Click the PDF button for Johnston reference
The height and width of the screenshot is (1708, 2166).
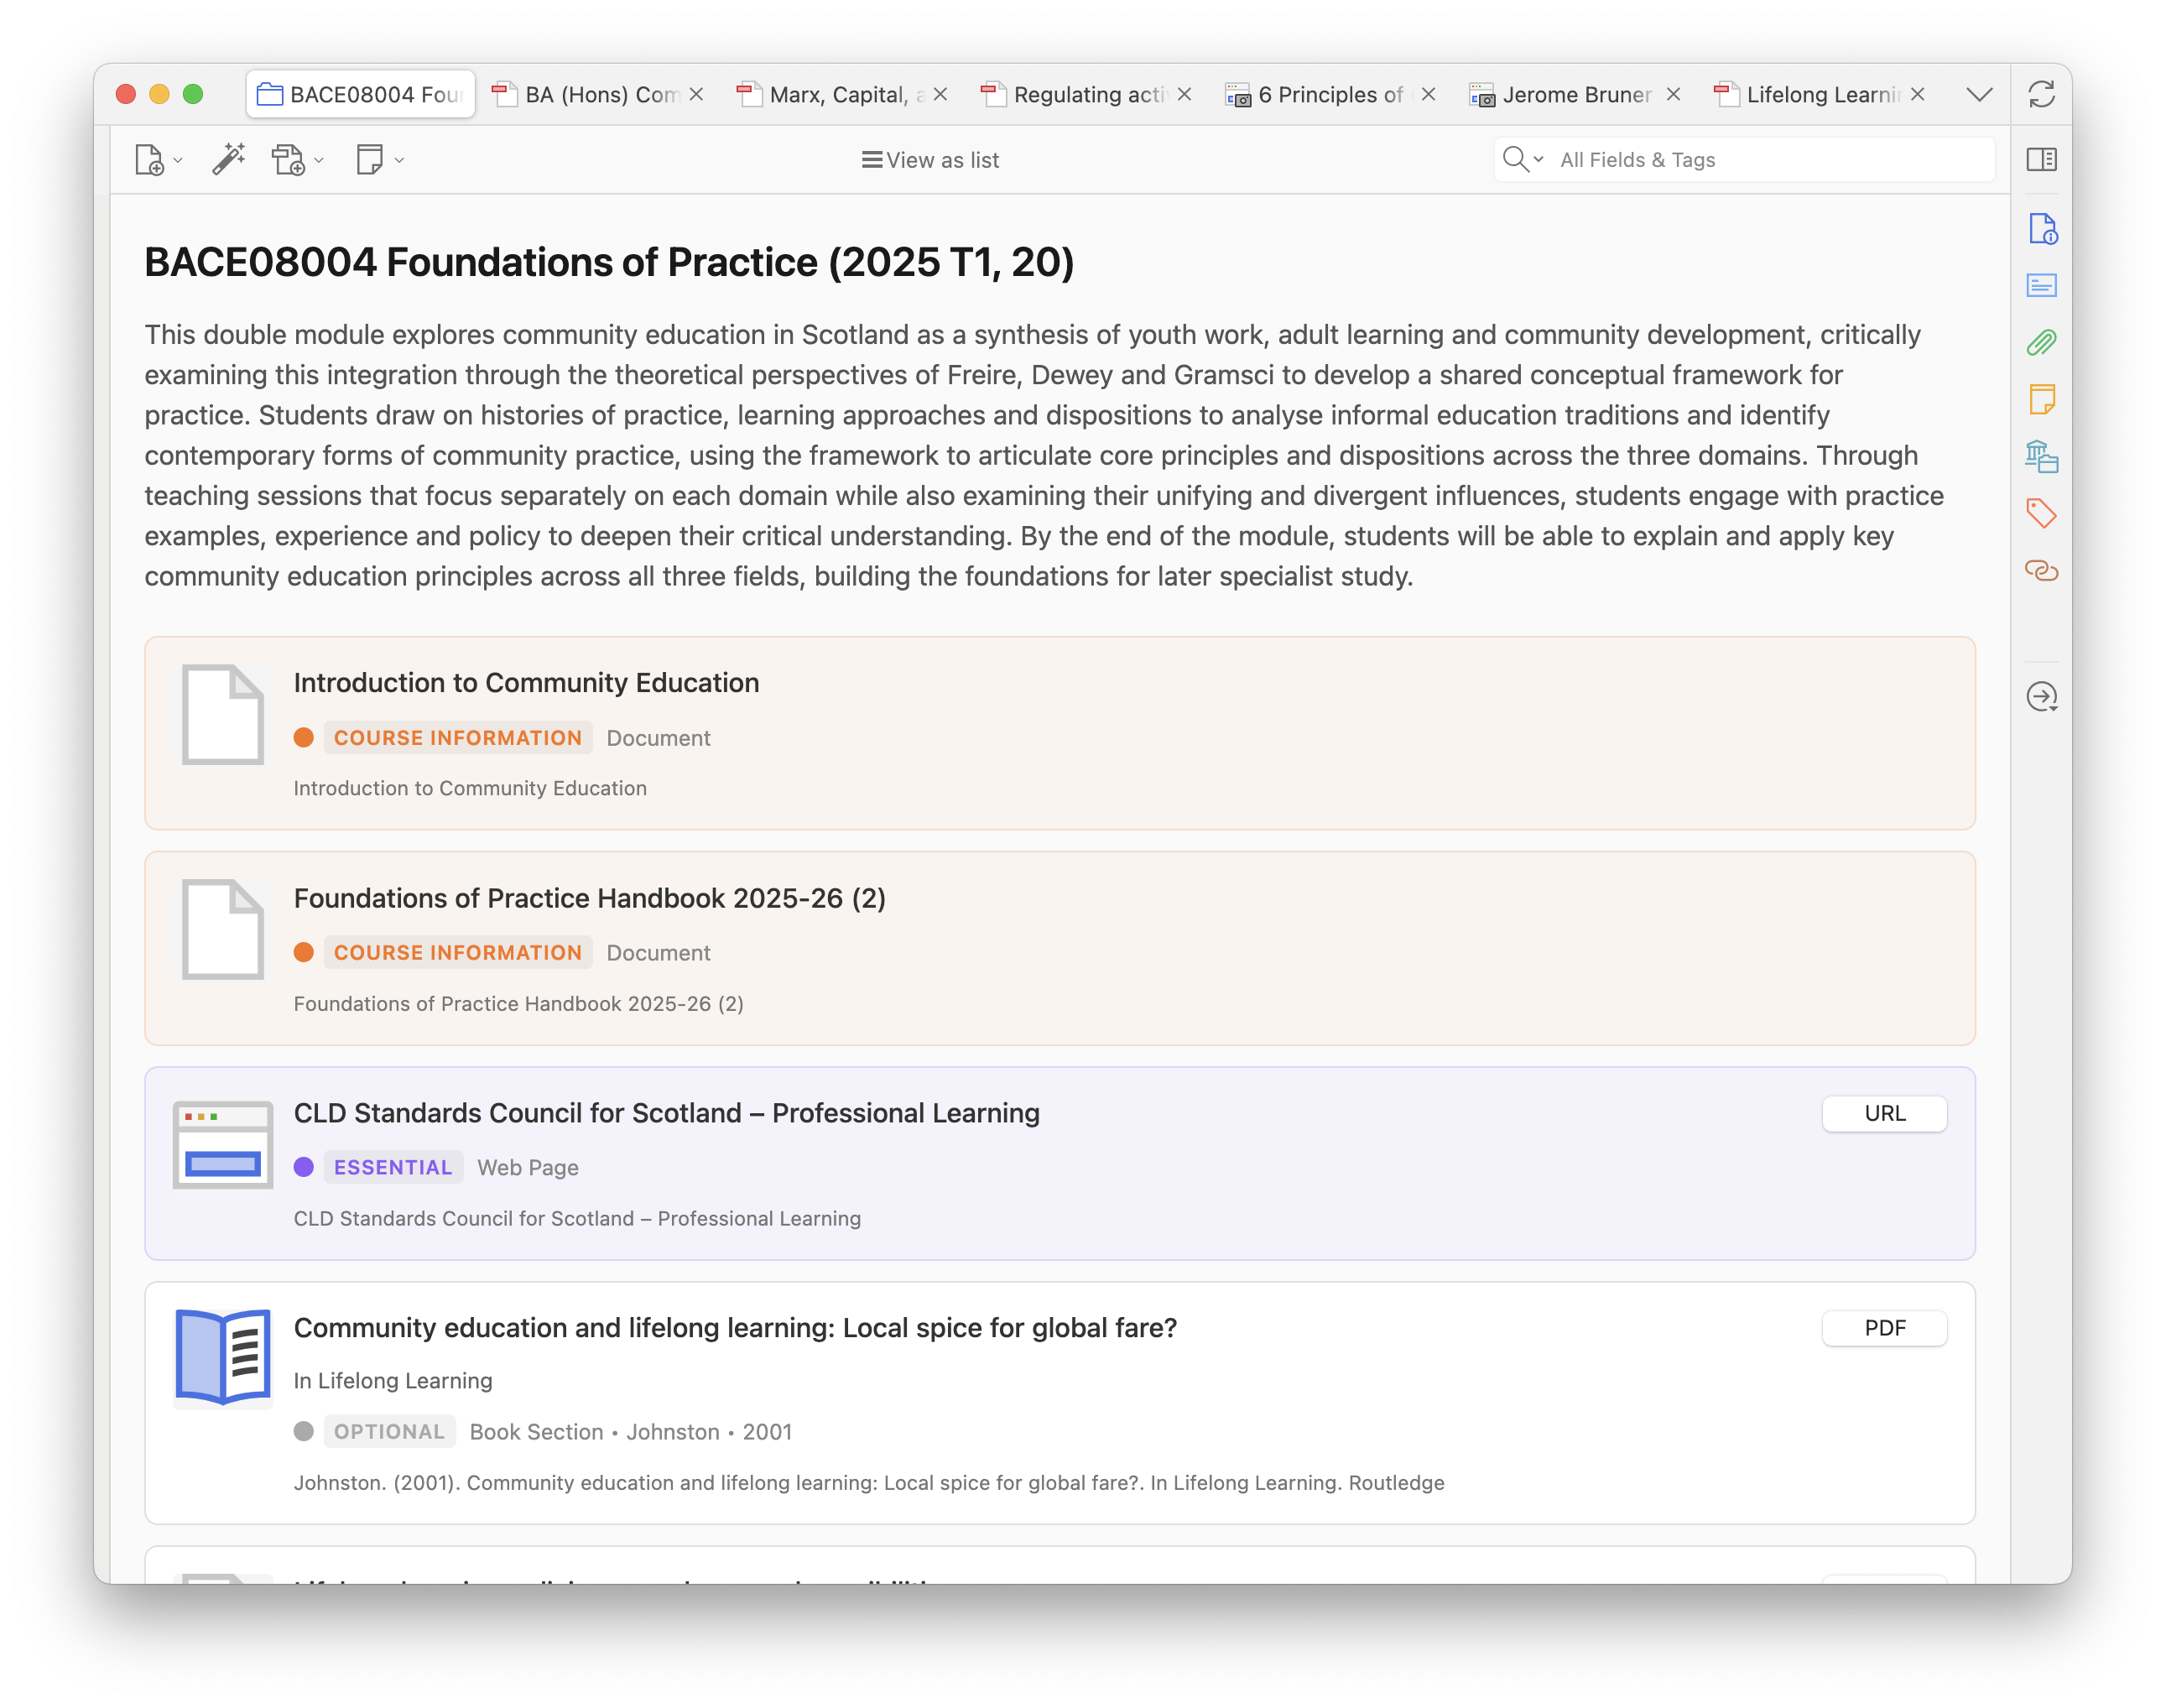1884,1328
